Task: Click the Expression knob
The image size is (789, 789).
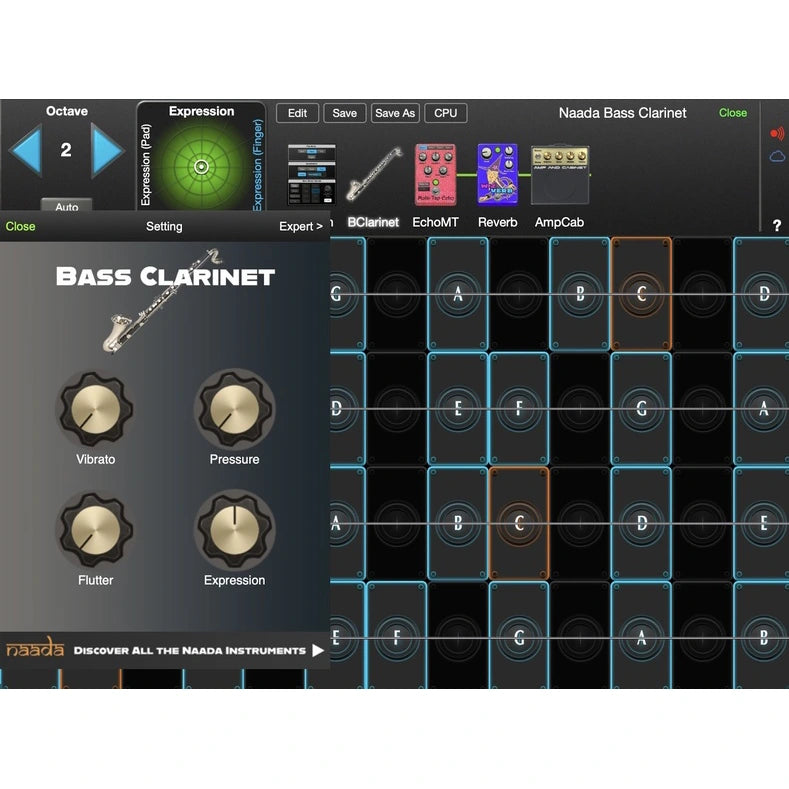Action: pyautogui.click(x=234, y=530)
